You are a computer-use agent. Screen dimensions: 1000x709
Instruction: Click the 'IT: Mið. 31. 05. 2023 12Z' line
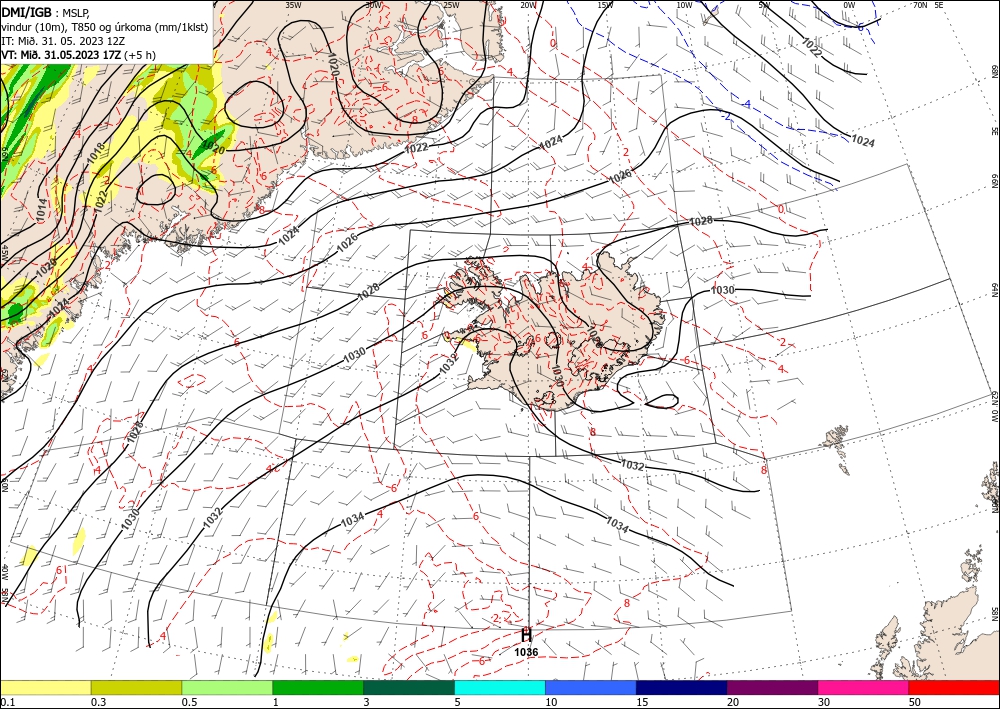coord(63,40)
